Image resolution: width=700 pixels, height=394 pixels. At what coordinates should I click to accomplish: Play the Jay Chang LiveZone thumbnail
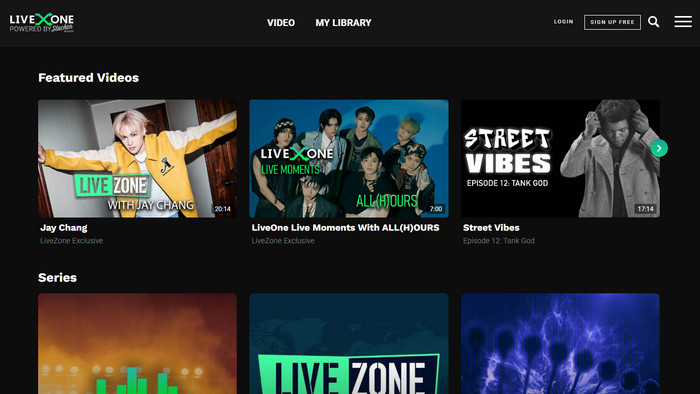[138, 158]
